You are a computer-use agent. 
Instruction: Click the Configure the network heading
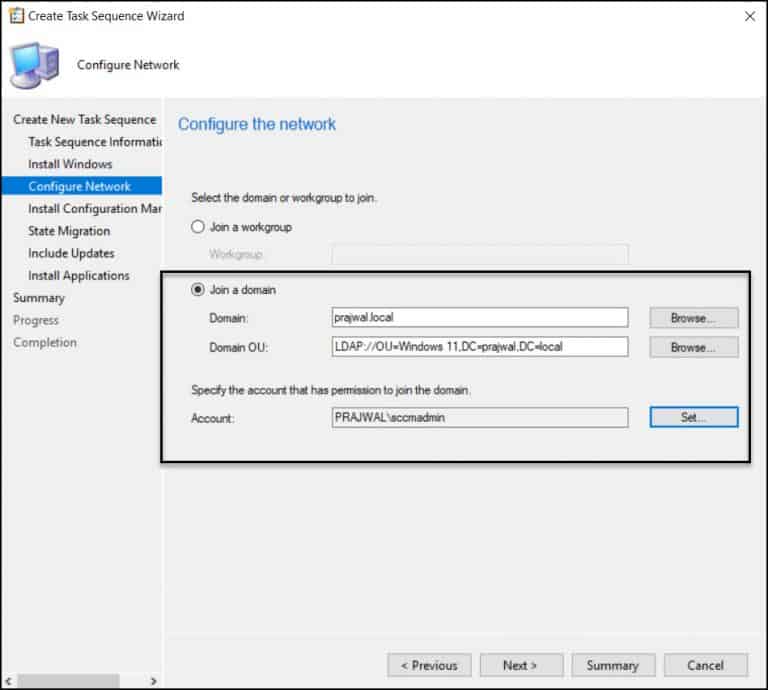[257, 124]
